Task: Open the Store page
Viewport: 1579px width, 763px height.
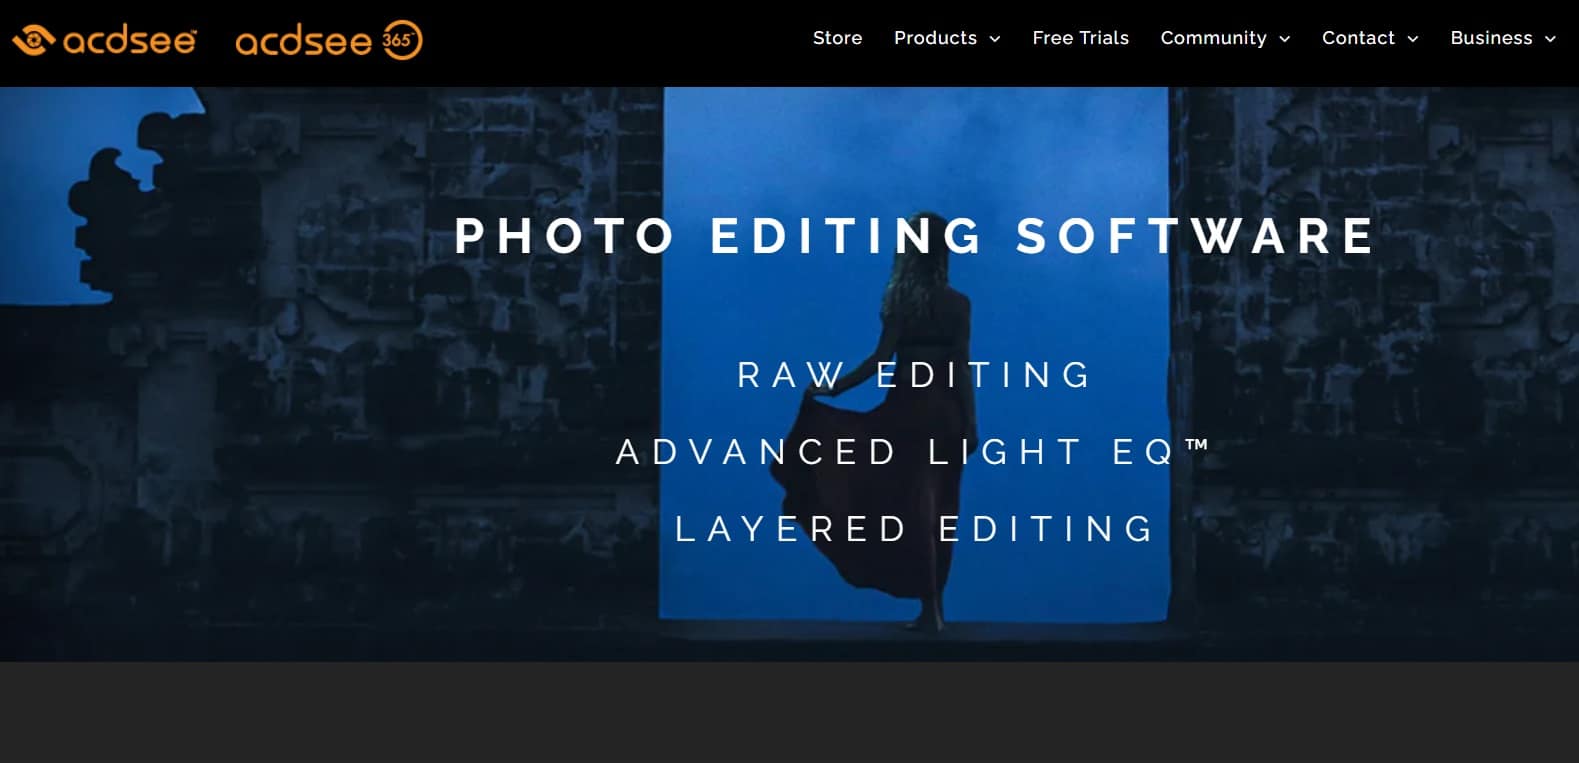Action: pos(837,38)
